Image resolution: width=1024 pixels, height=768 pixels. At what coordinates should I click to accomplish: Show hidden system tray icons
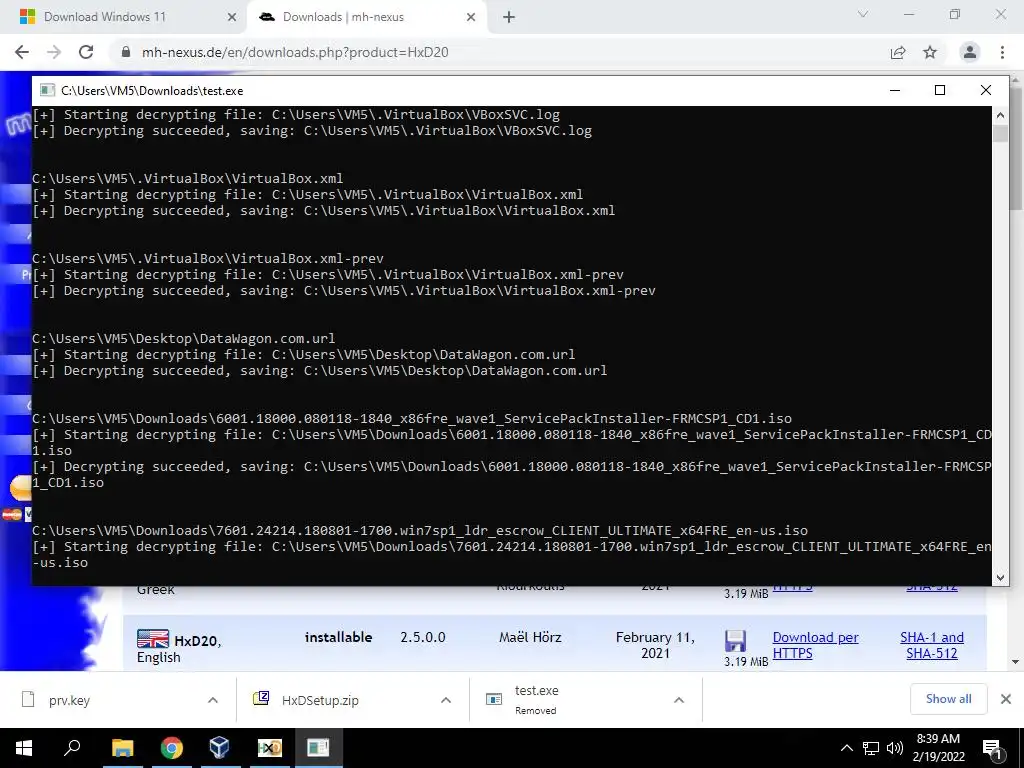tap(846, 748)
